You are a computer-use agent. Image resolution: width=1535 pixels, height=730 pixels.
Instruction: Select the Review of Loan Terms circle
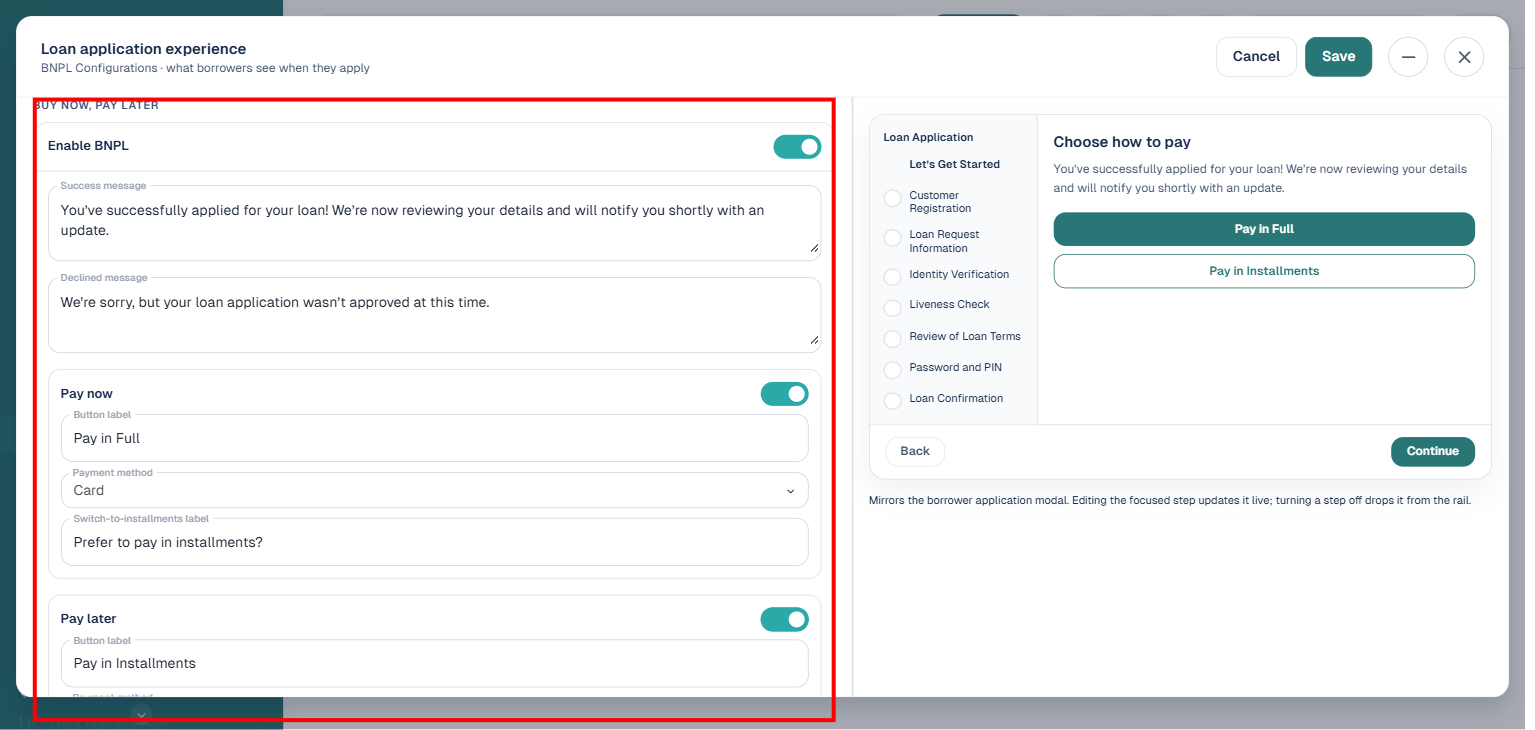point(893,339)
